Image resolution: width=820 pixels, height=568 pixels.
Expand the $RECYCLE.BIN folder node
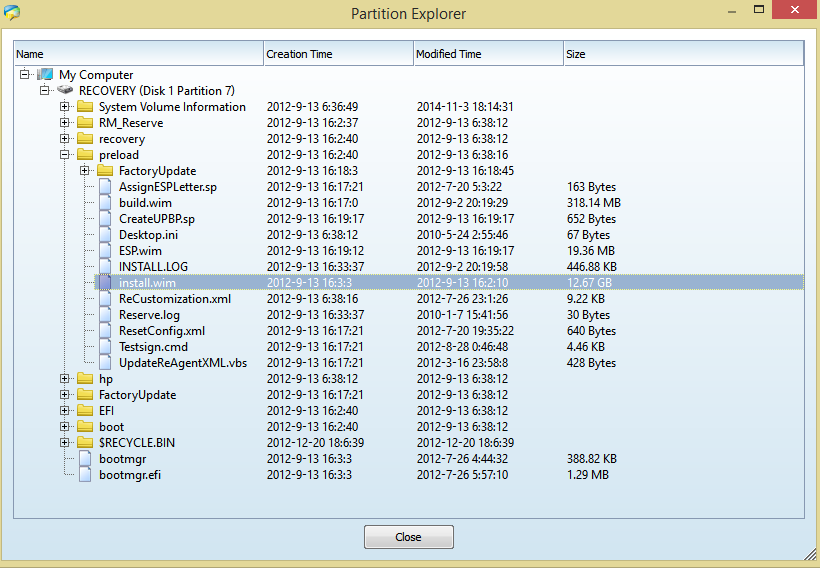(64, 442)
